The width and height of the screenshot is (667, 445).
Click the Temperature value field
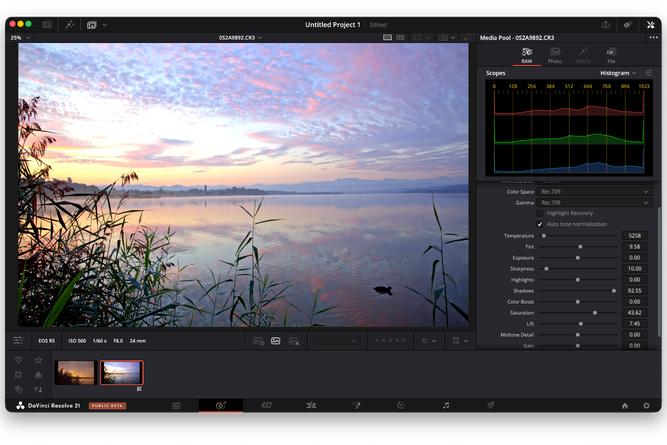[634, 236]
